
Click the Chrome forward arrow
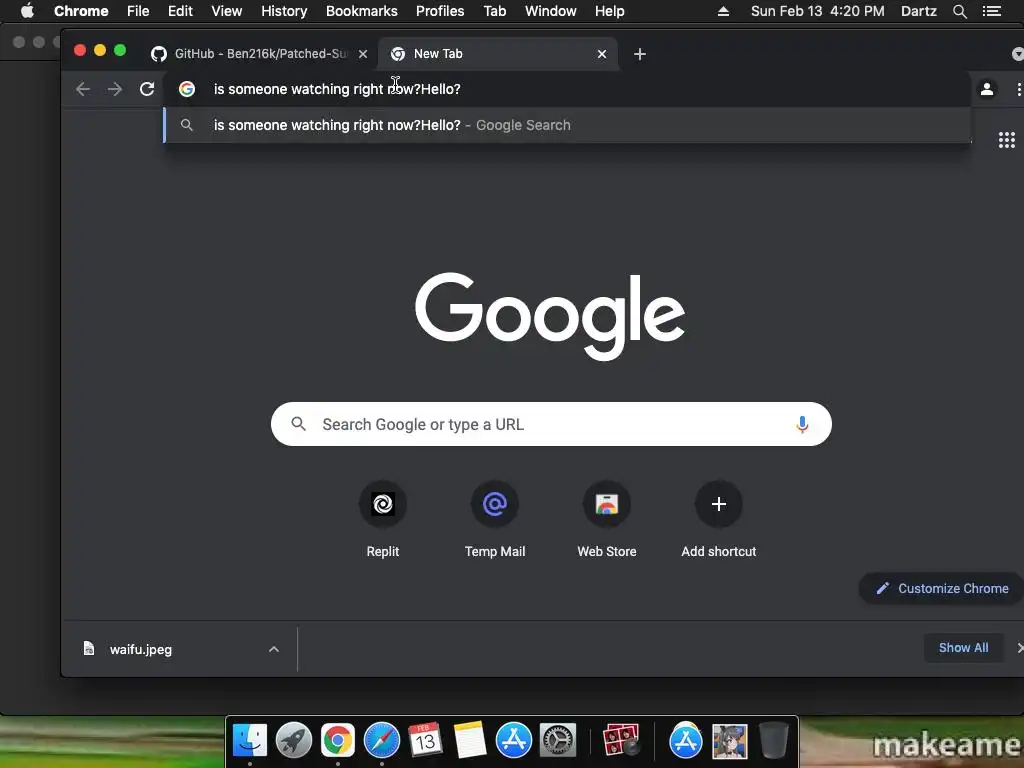click(x=115, y=89)
